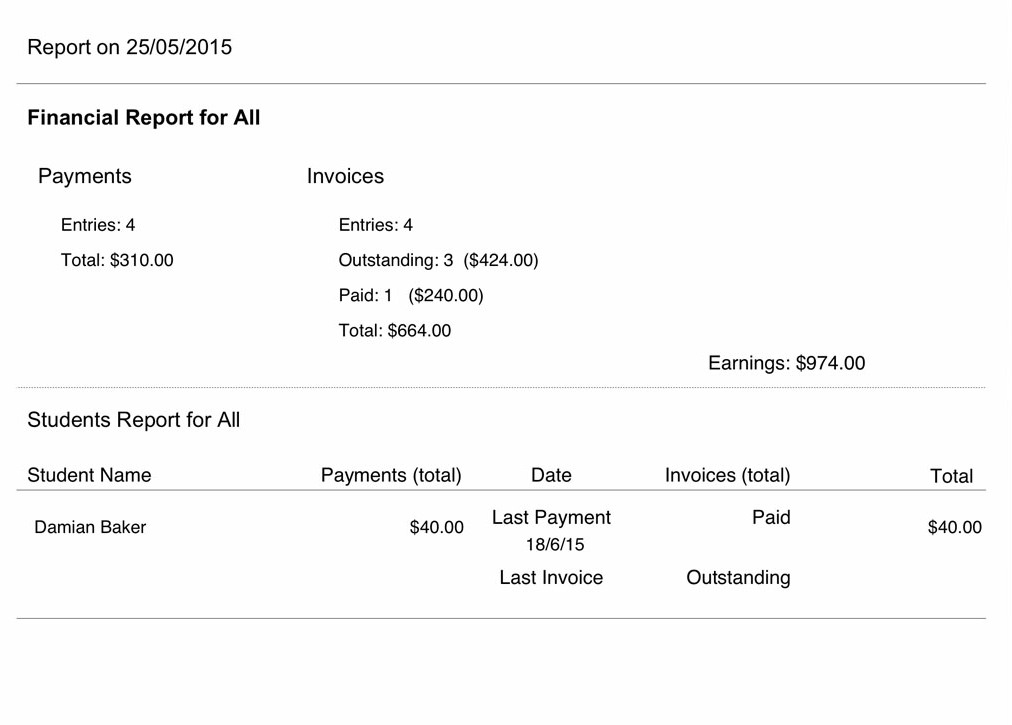
Task: Click the Invoices section heading
Action: tap(345, 176)
